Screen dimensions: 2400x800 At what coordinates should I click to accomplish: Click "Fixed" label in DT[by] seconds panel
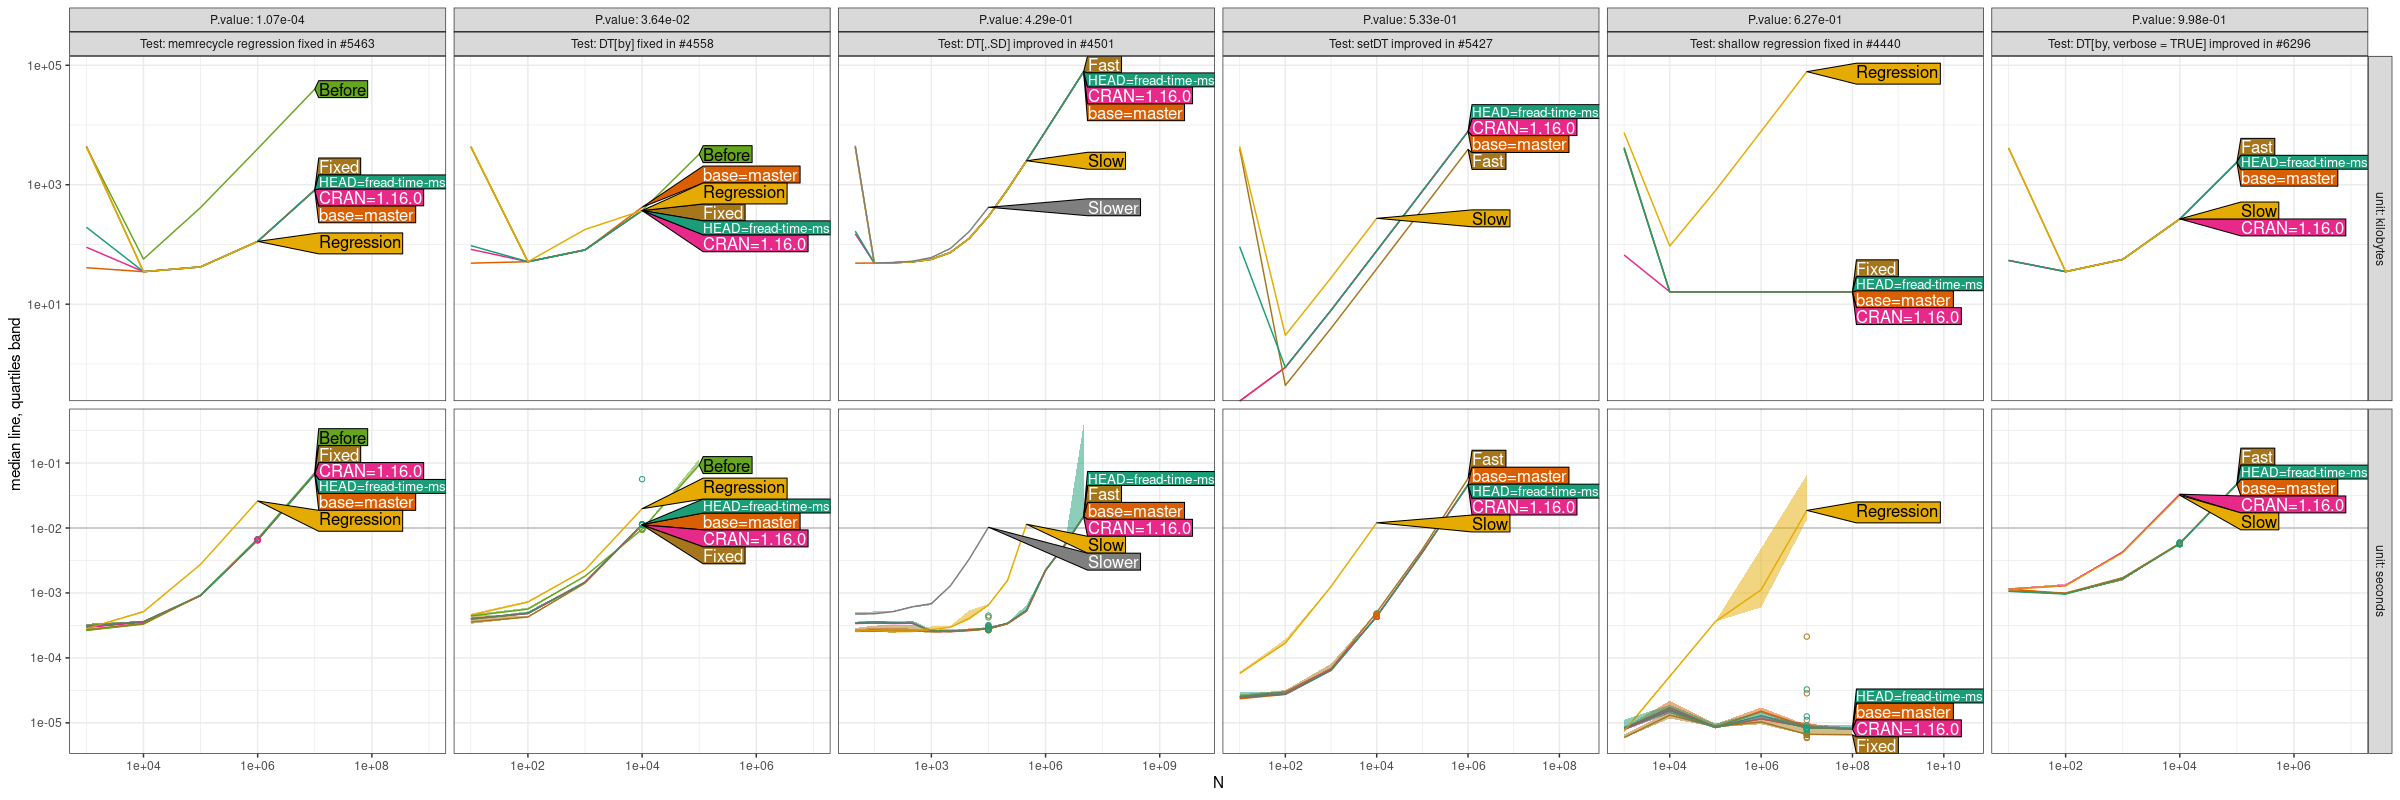(723, 556)
